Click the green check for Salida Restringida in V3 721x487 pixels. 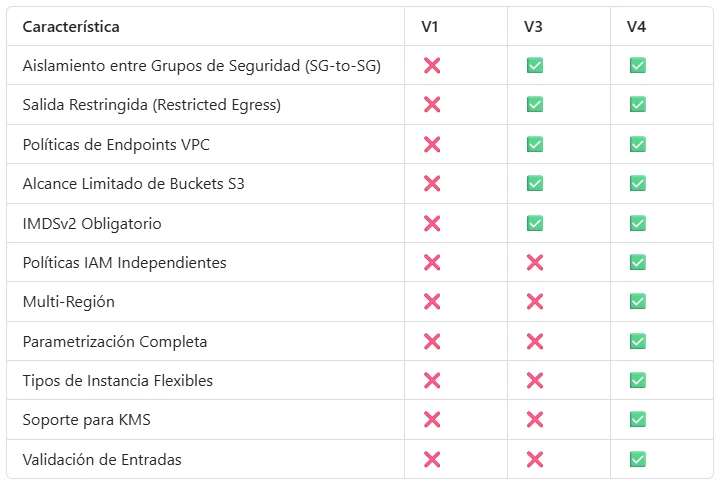[x=535, y=104]
